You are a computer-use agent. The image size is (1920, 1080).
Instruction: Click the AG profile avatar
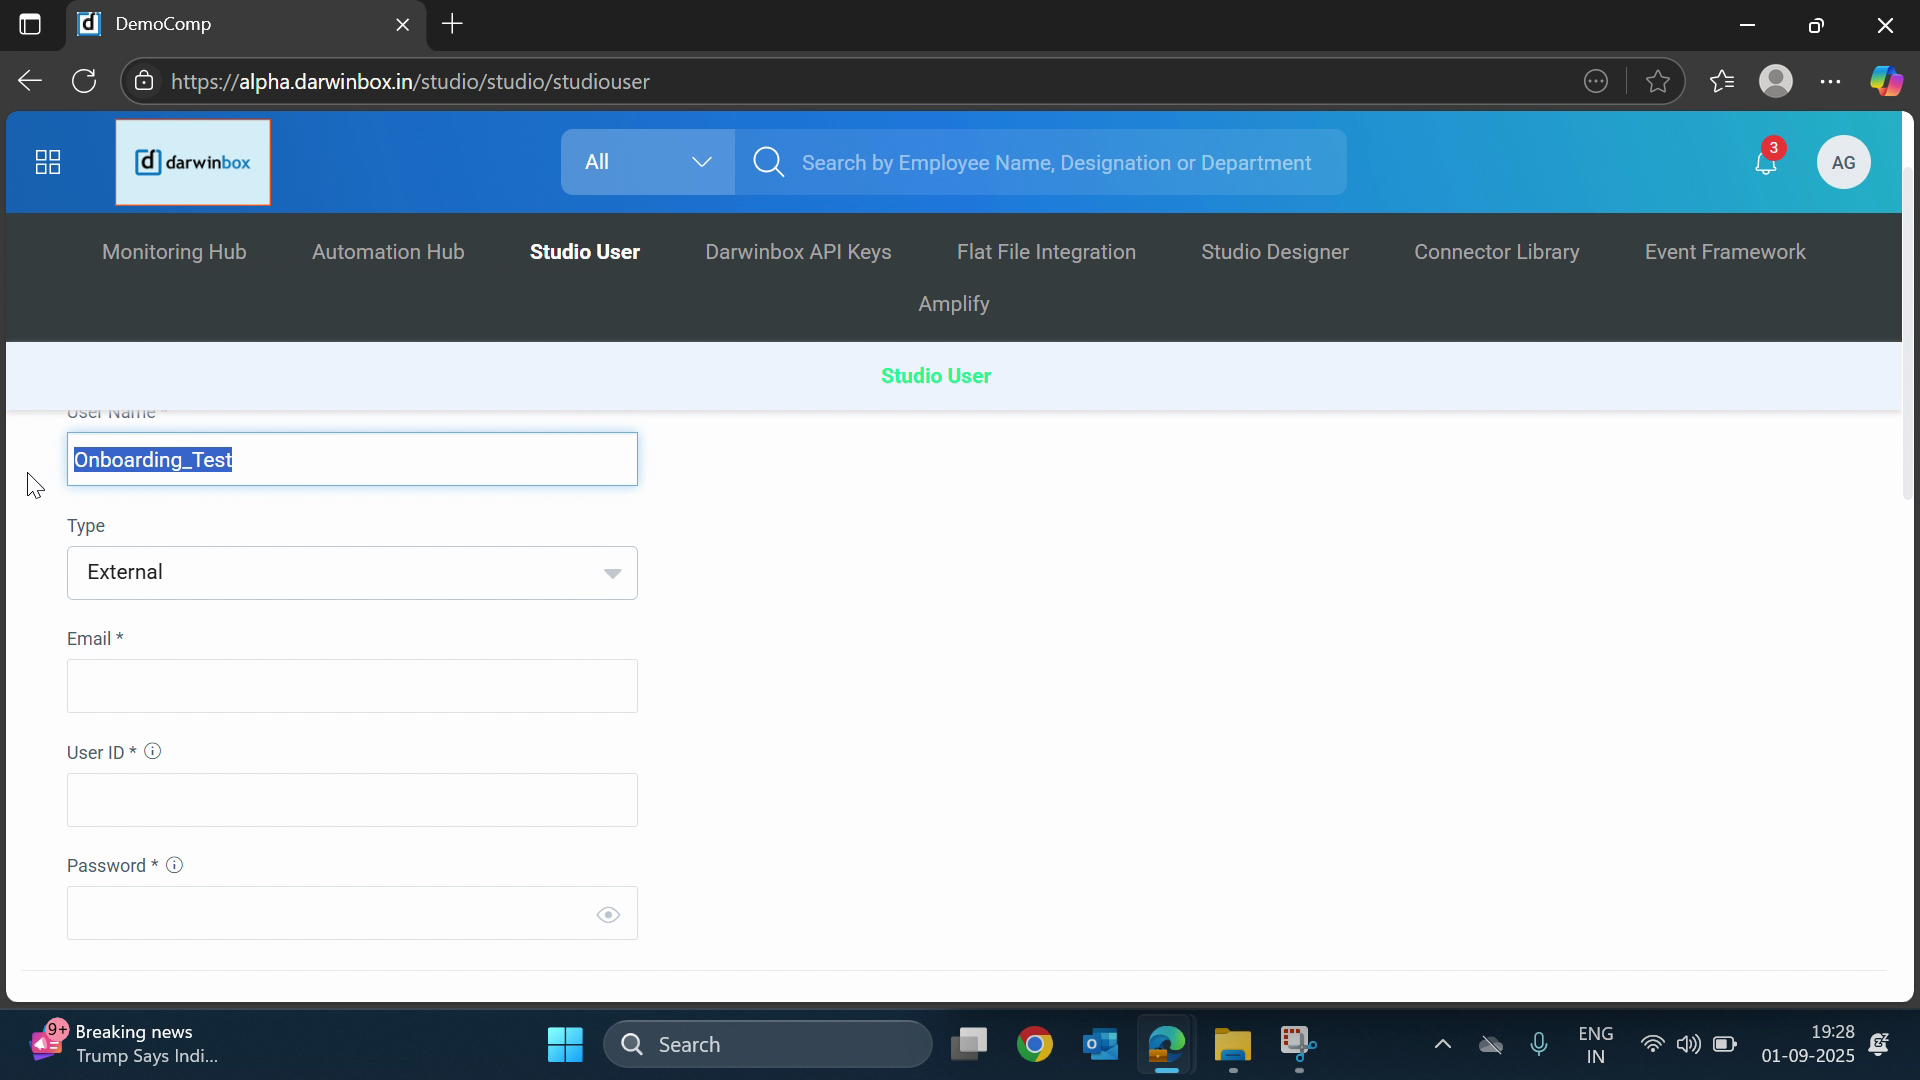1843,162
